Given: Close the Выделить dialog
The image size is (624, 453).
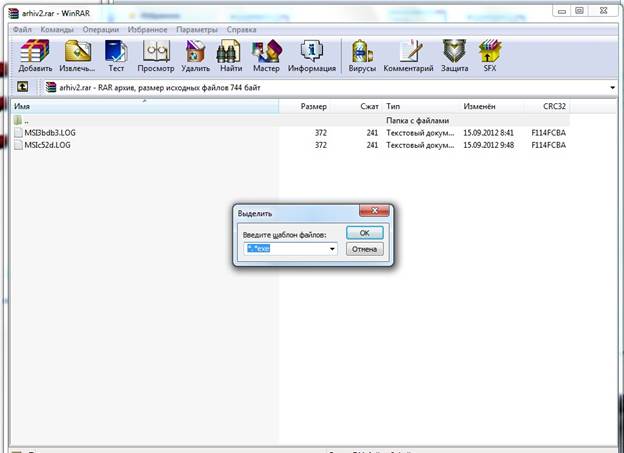Looking at the screenshot, I should 374,211.
